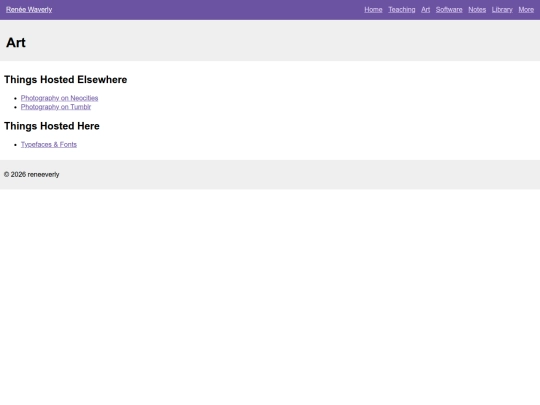Click the Art page heading
Screen dimensions: 540x405
[x=16, y=43]
